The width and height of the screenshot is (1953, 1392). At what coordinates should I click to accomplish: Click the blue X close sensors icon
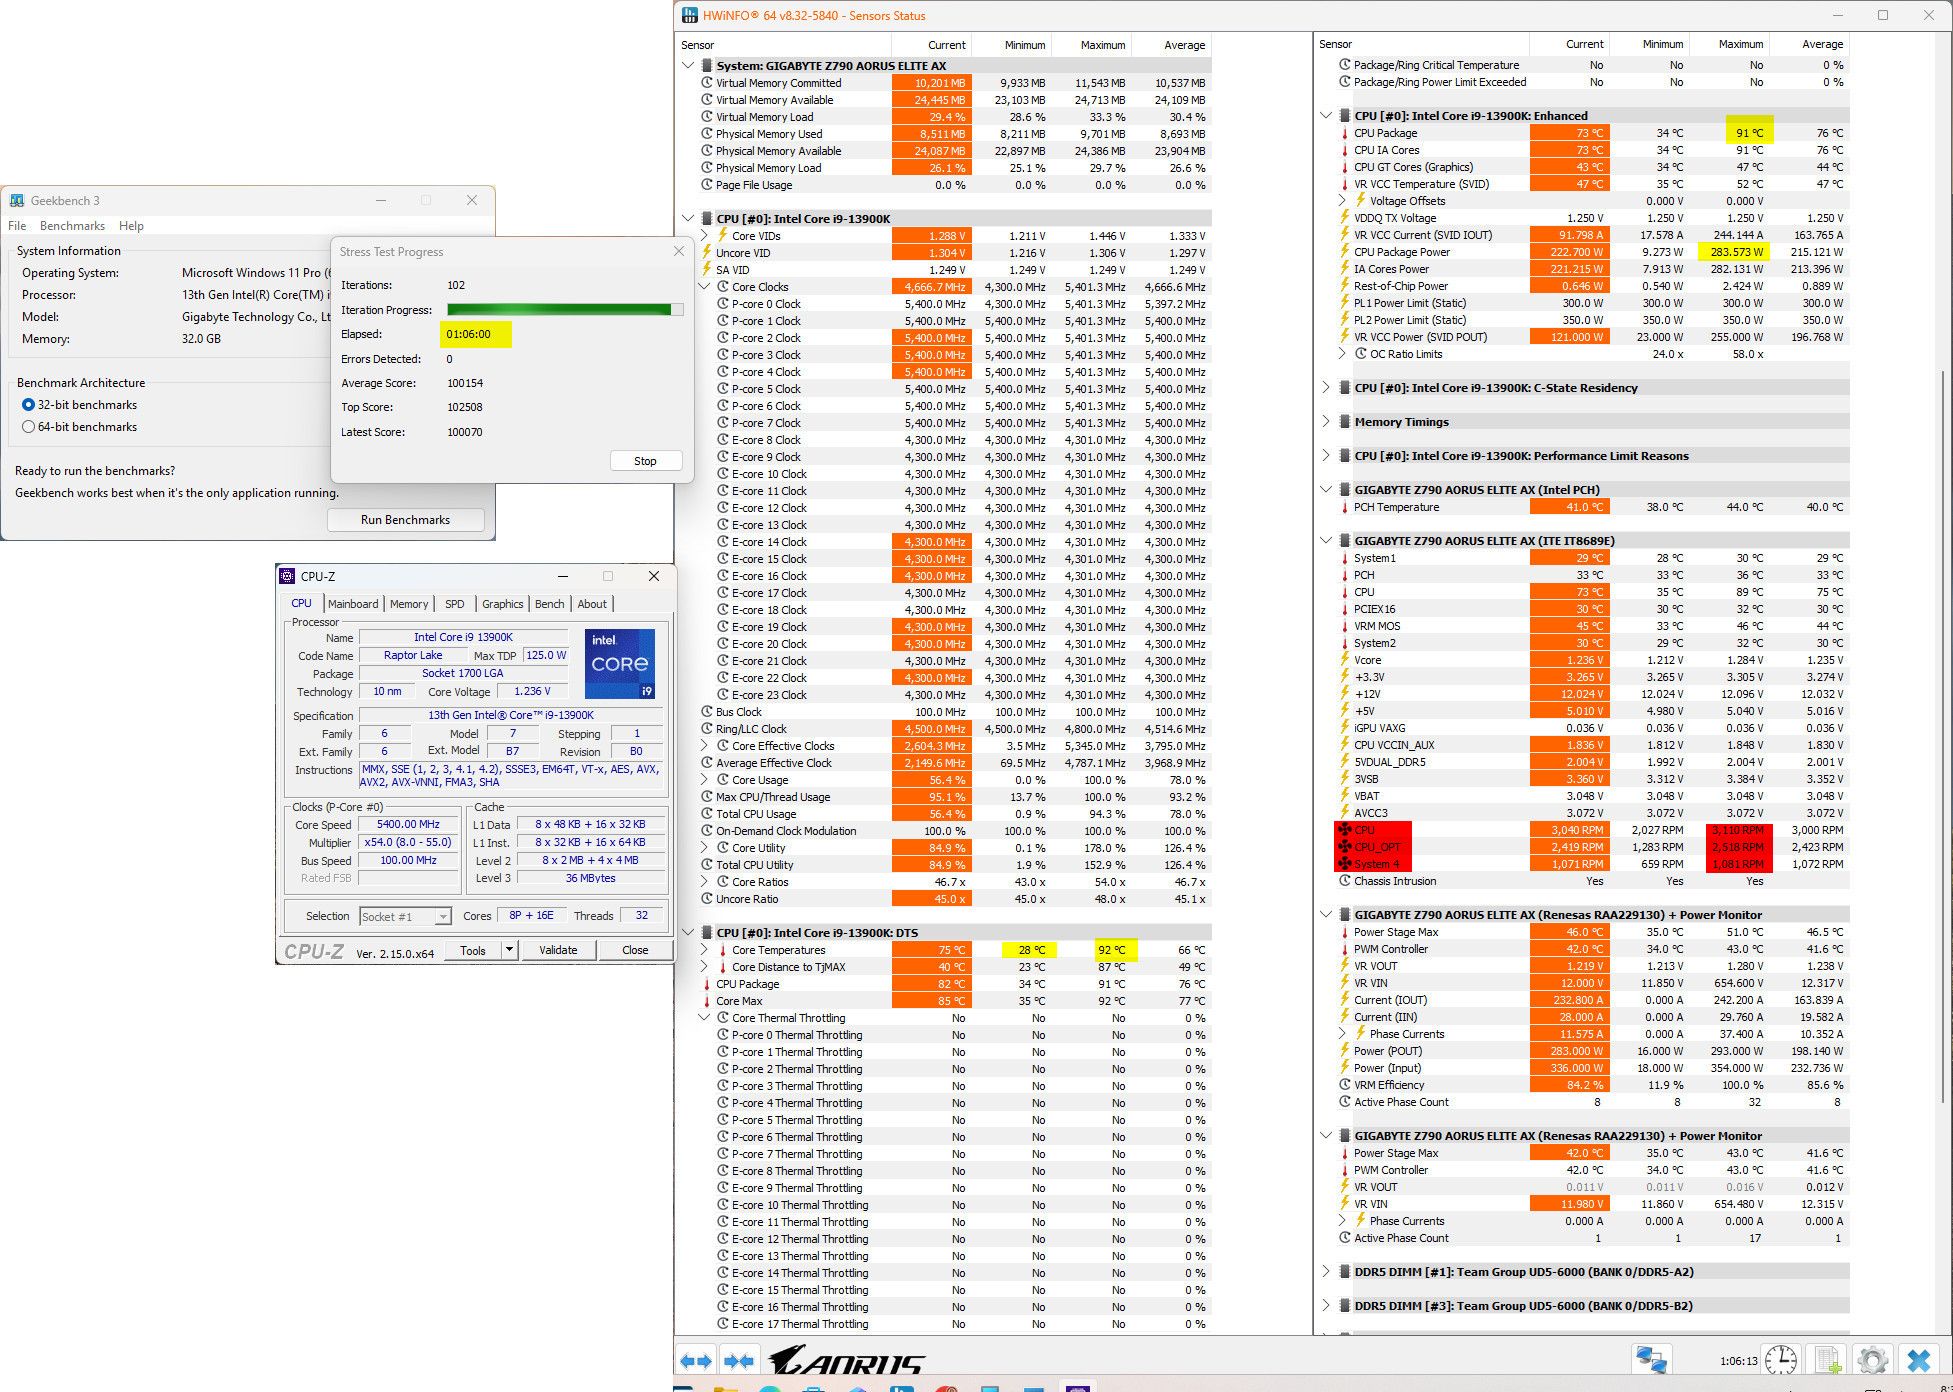point(1919,1360)
